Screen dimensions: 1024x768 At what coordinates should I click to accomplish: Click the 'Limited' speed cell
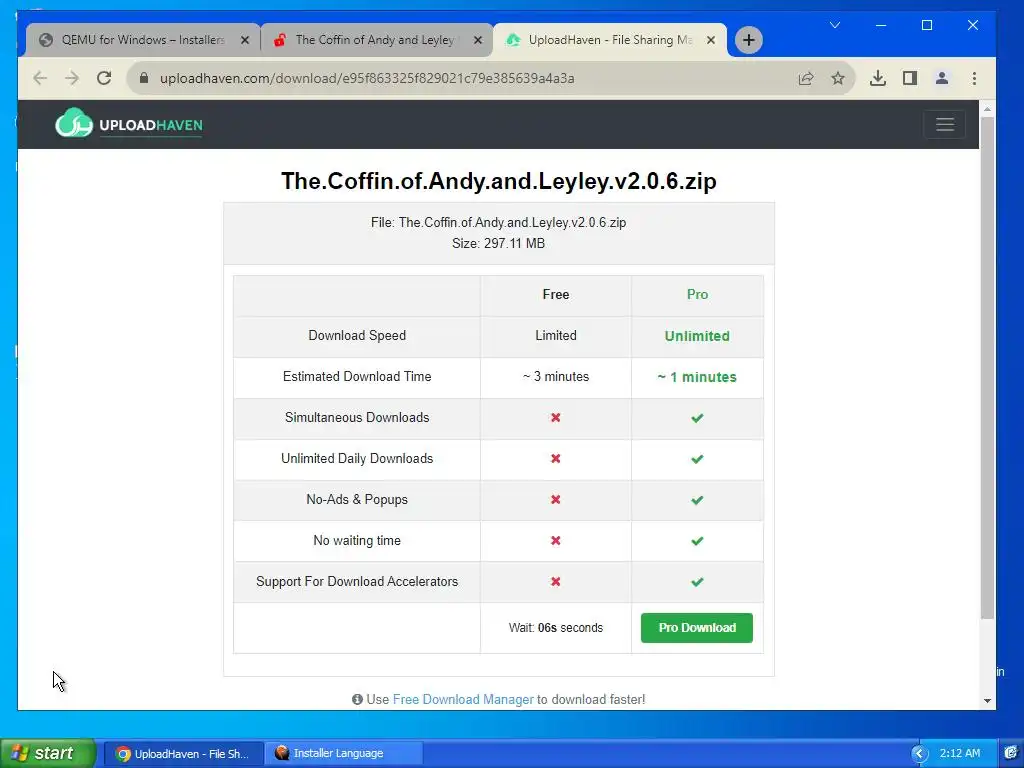(556, 336)
